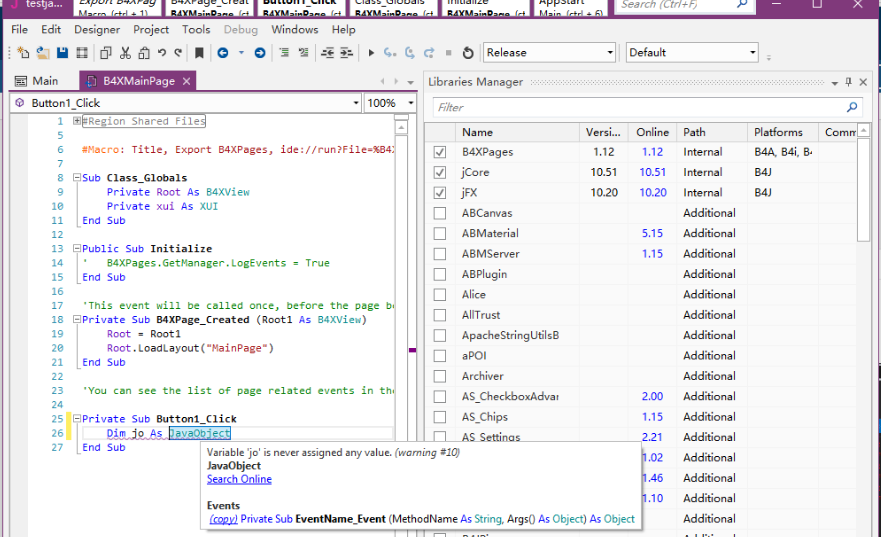The height and width of the screenshot is (537, 881).
Task: Click the Search Online link in tooltip
Action: coord(239,480)
